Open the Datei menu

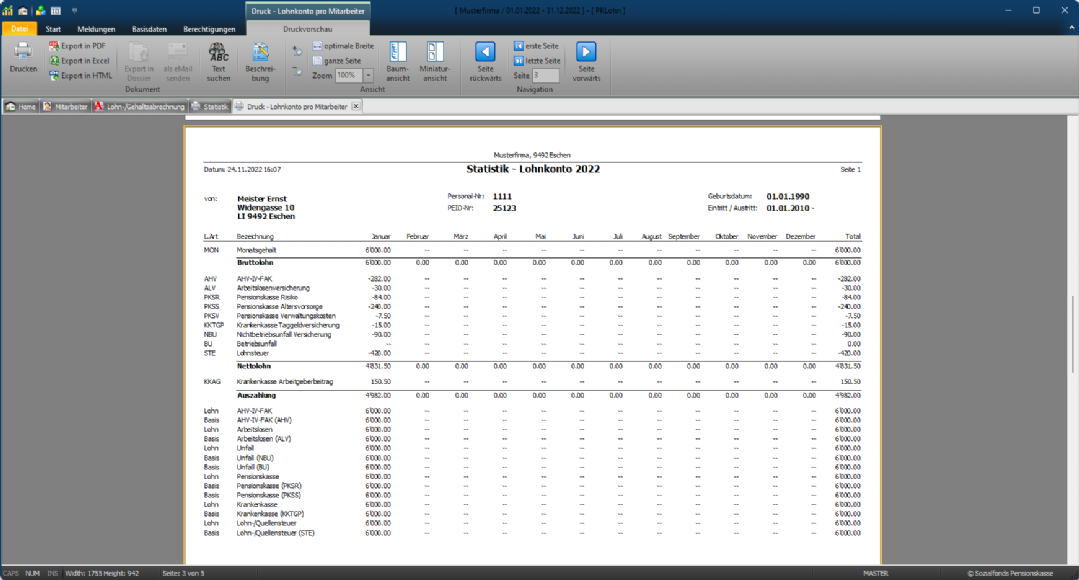click(18, 29)
